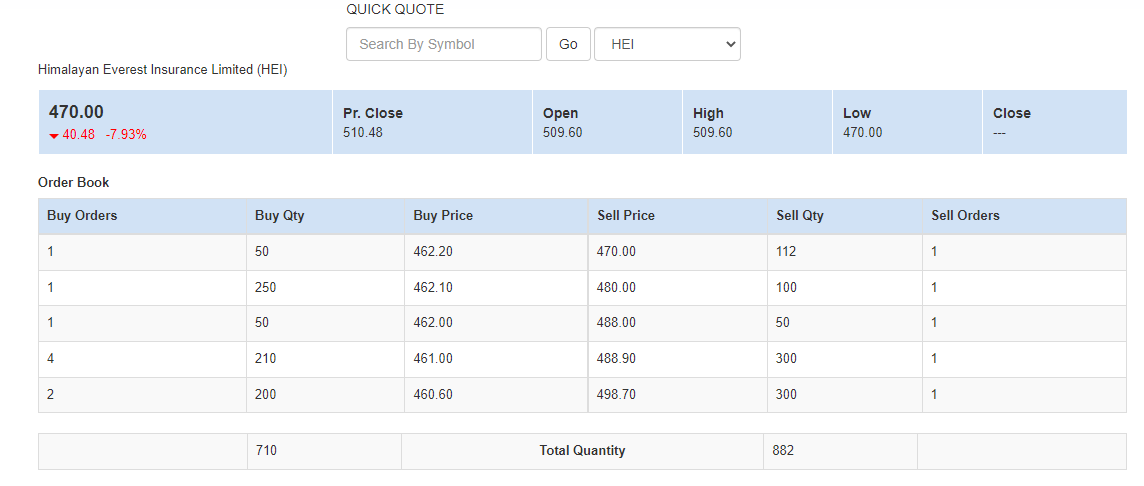Click the -7.93% percentage change text
This screenshot has width=1144, height=486.
126,135
